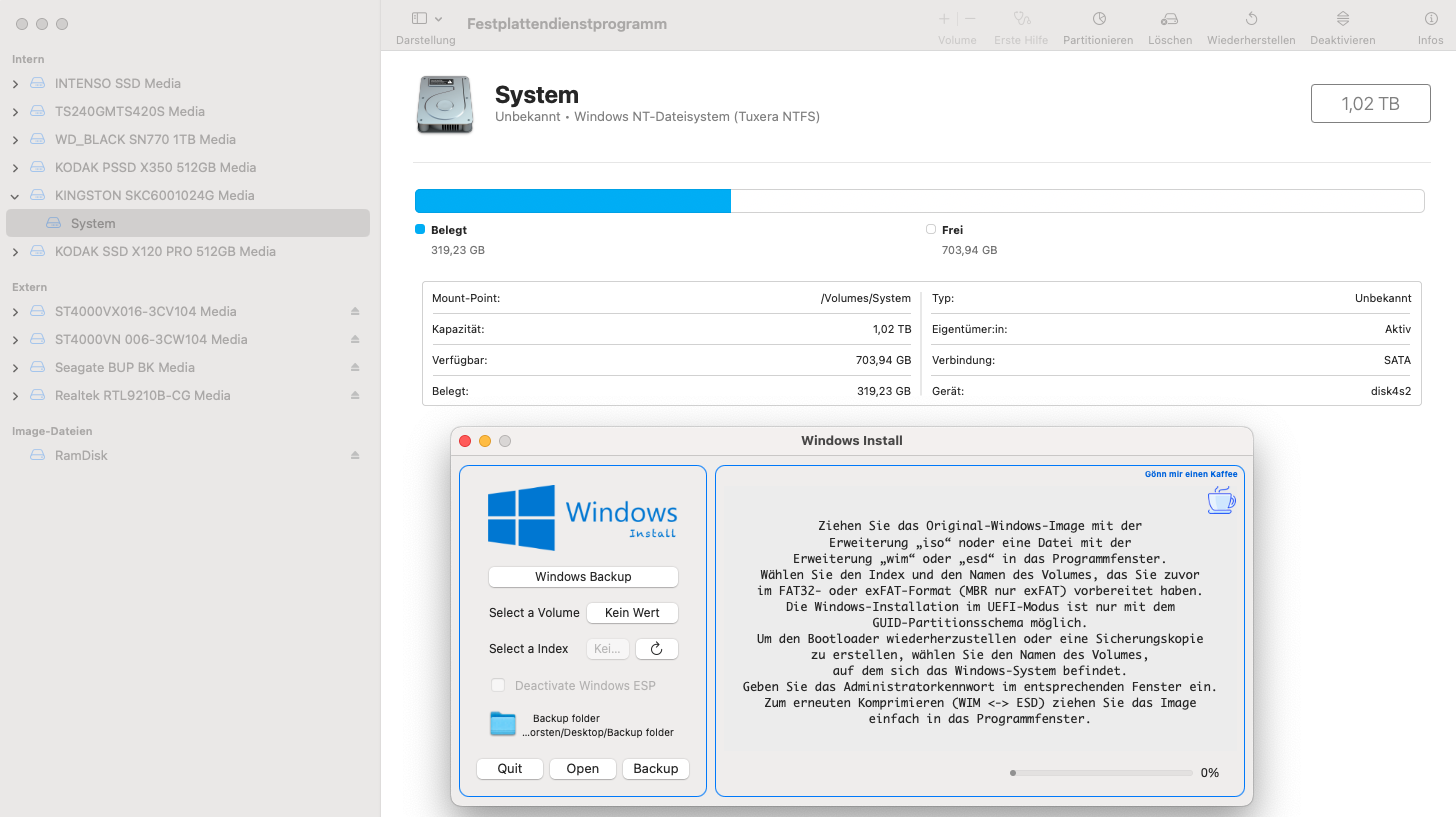Screen dimensions: 1456x817
Task: Select the System volume in sidebar
Action: click(x=188, y=223)
